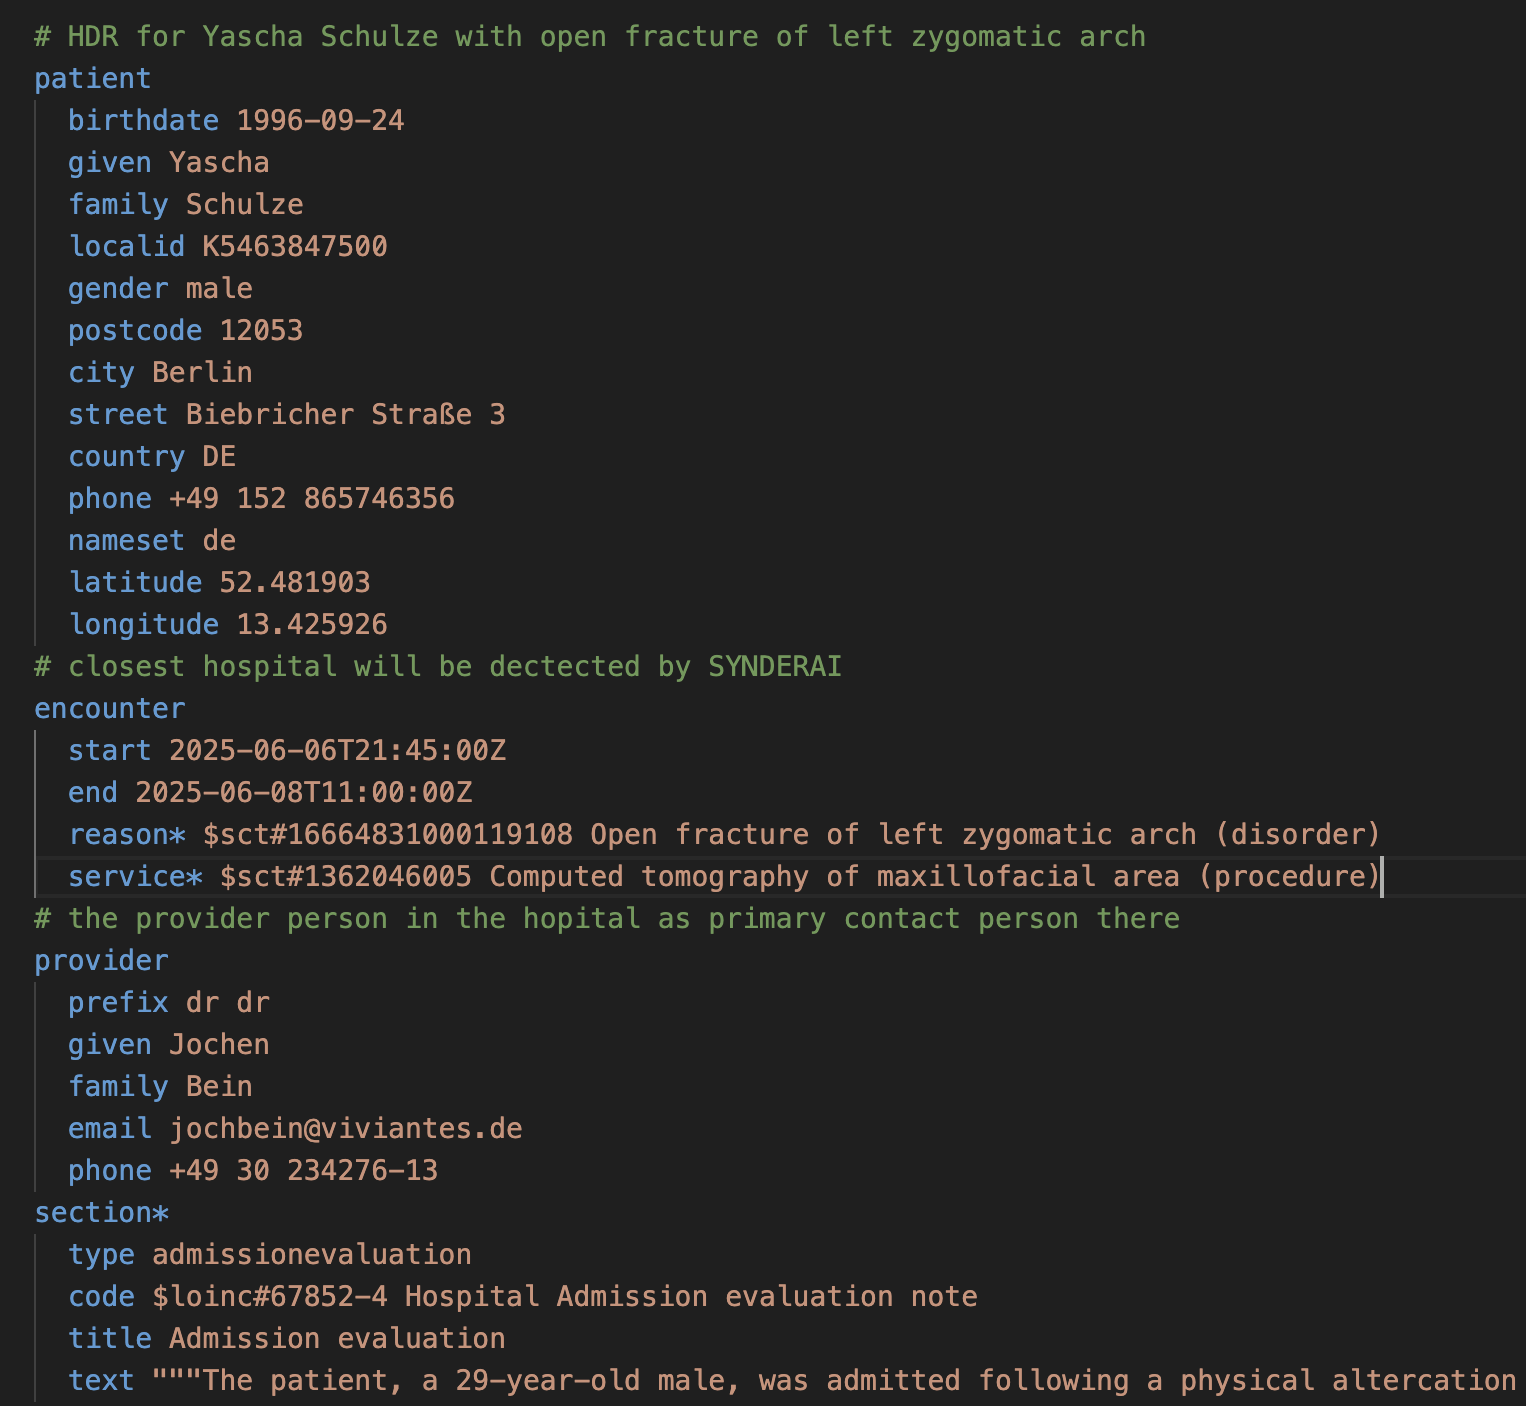Click the top HDR comment line
The width and height of the screenshot is (1526, 1406).
590,37
